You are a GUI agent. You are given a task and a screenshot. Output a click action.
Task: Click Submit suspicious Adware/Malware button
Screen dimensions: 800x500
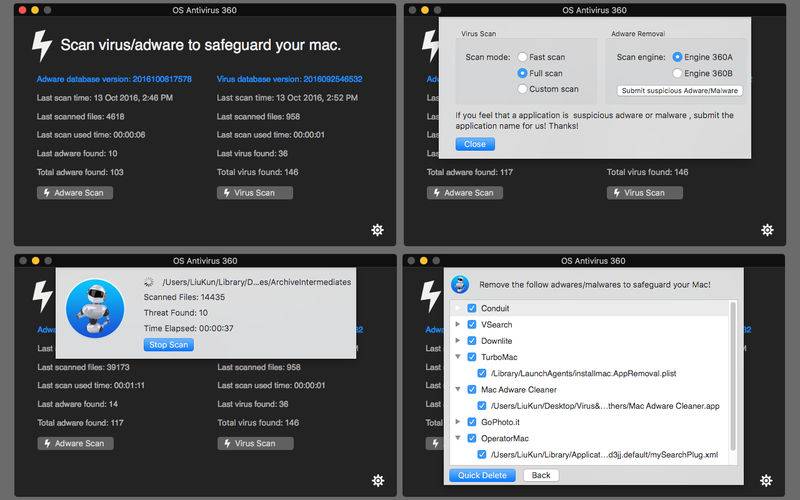[680, 91]
